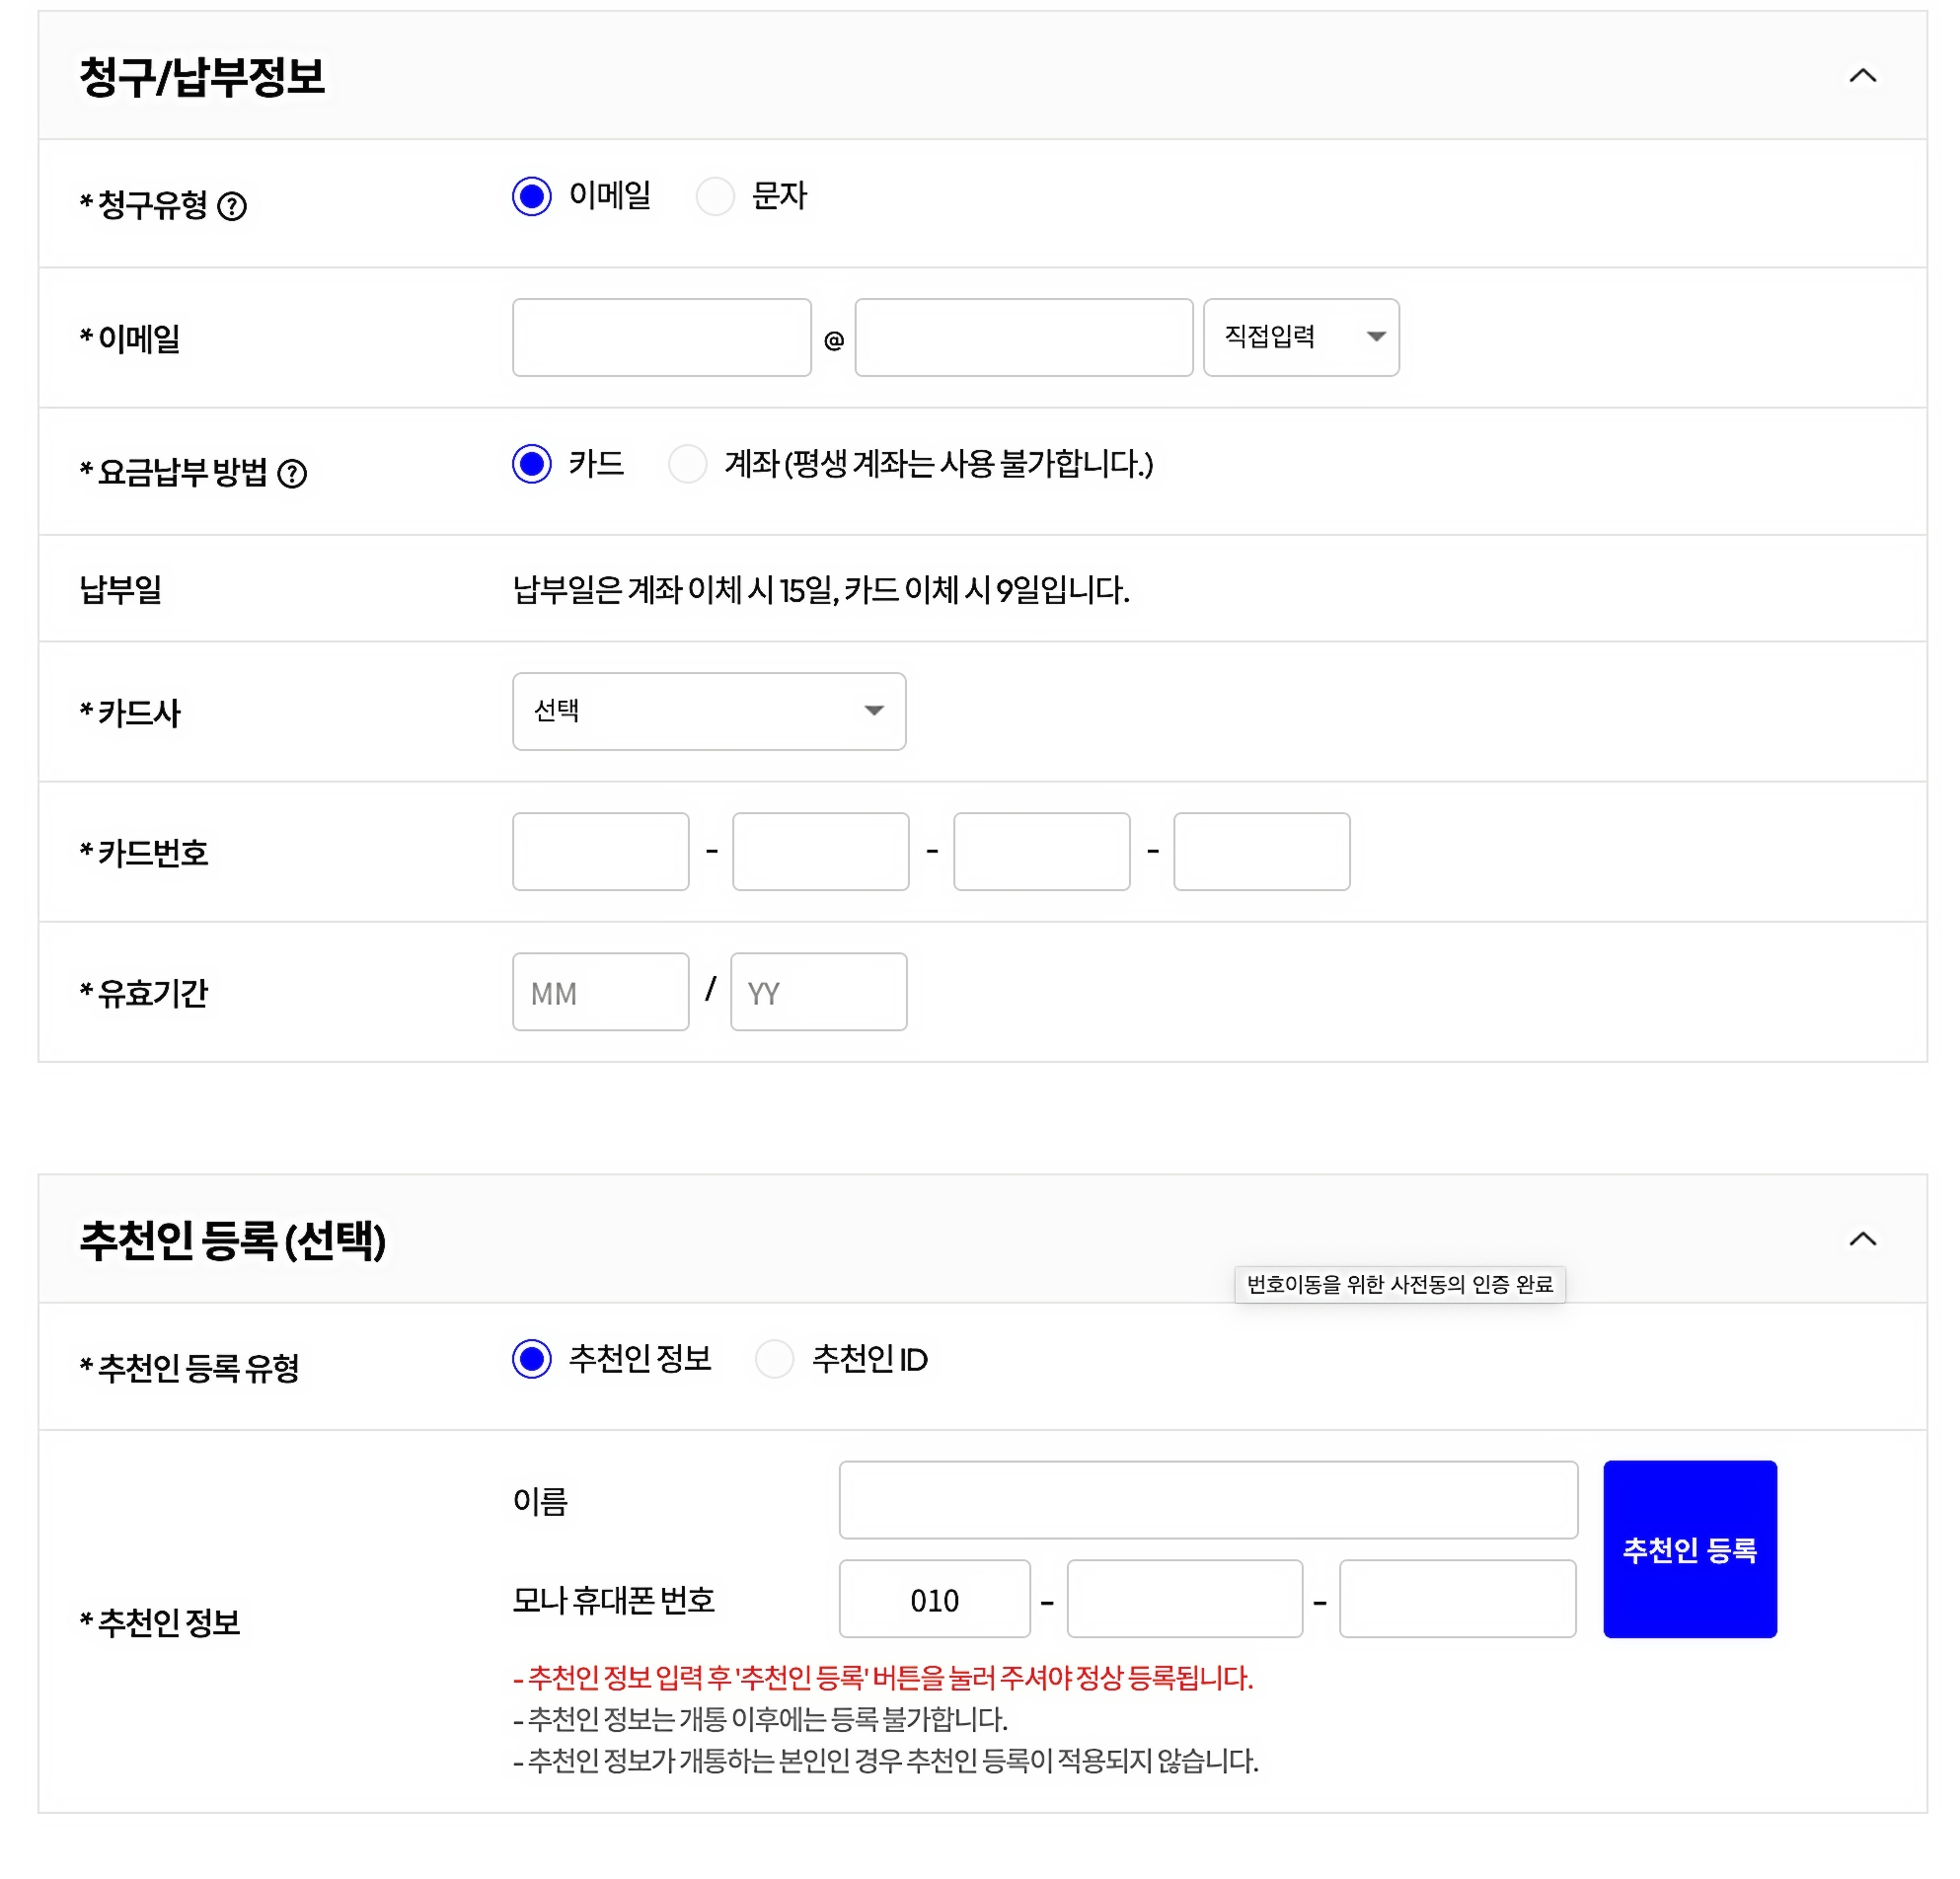Click last card number input box

(x=1261, y=851)
